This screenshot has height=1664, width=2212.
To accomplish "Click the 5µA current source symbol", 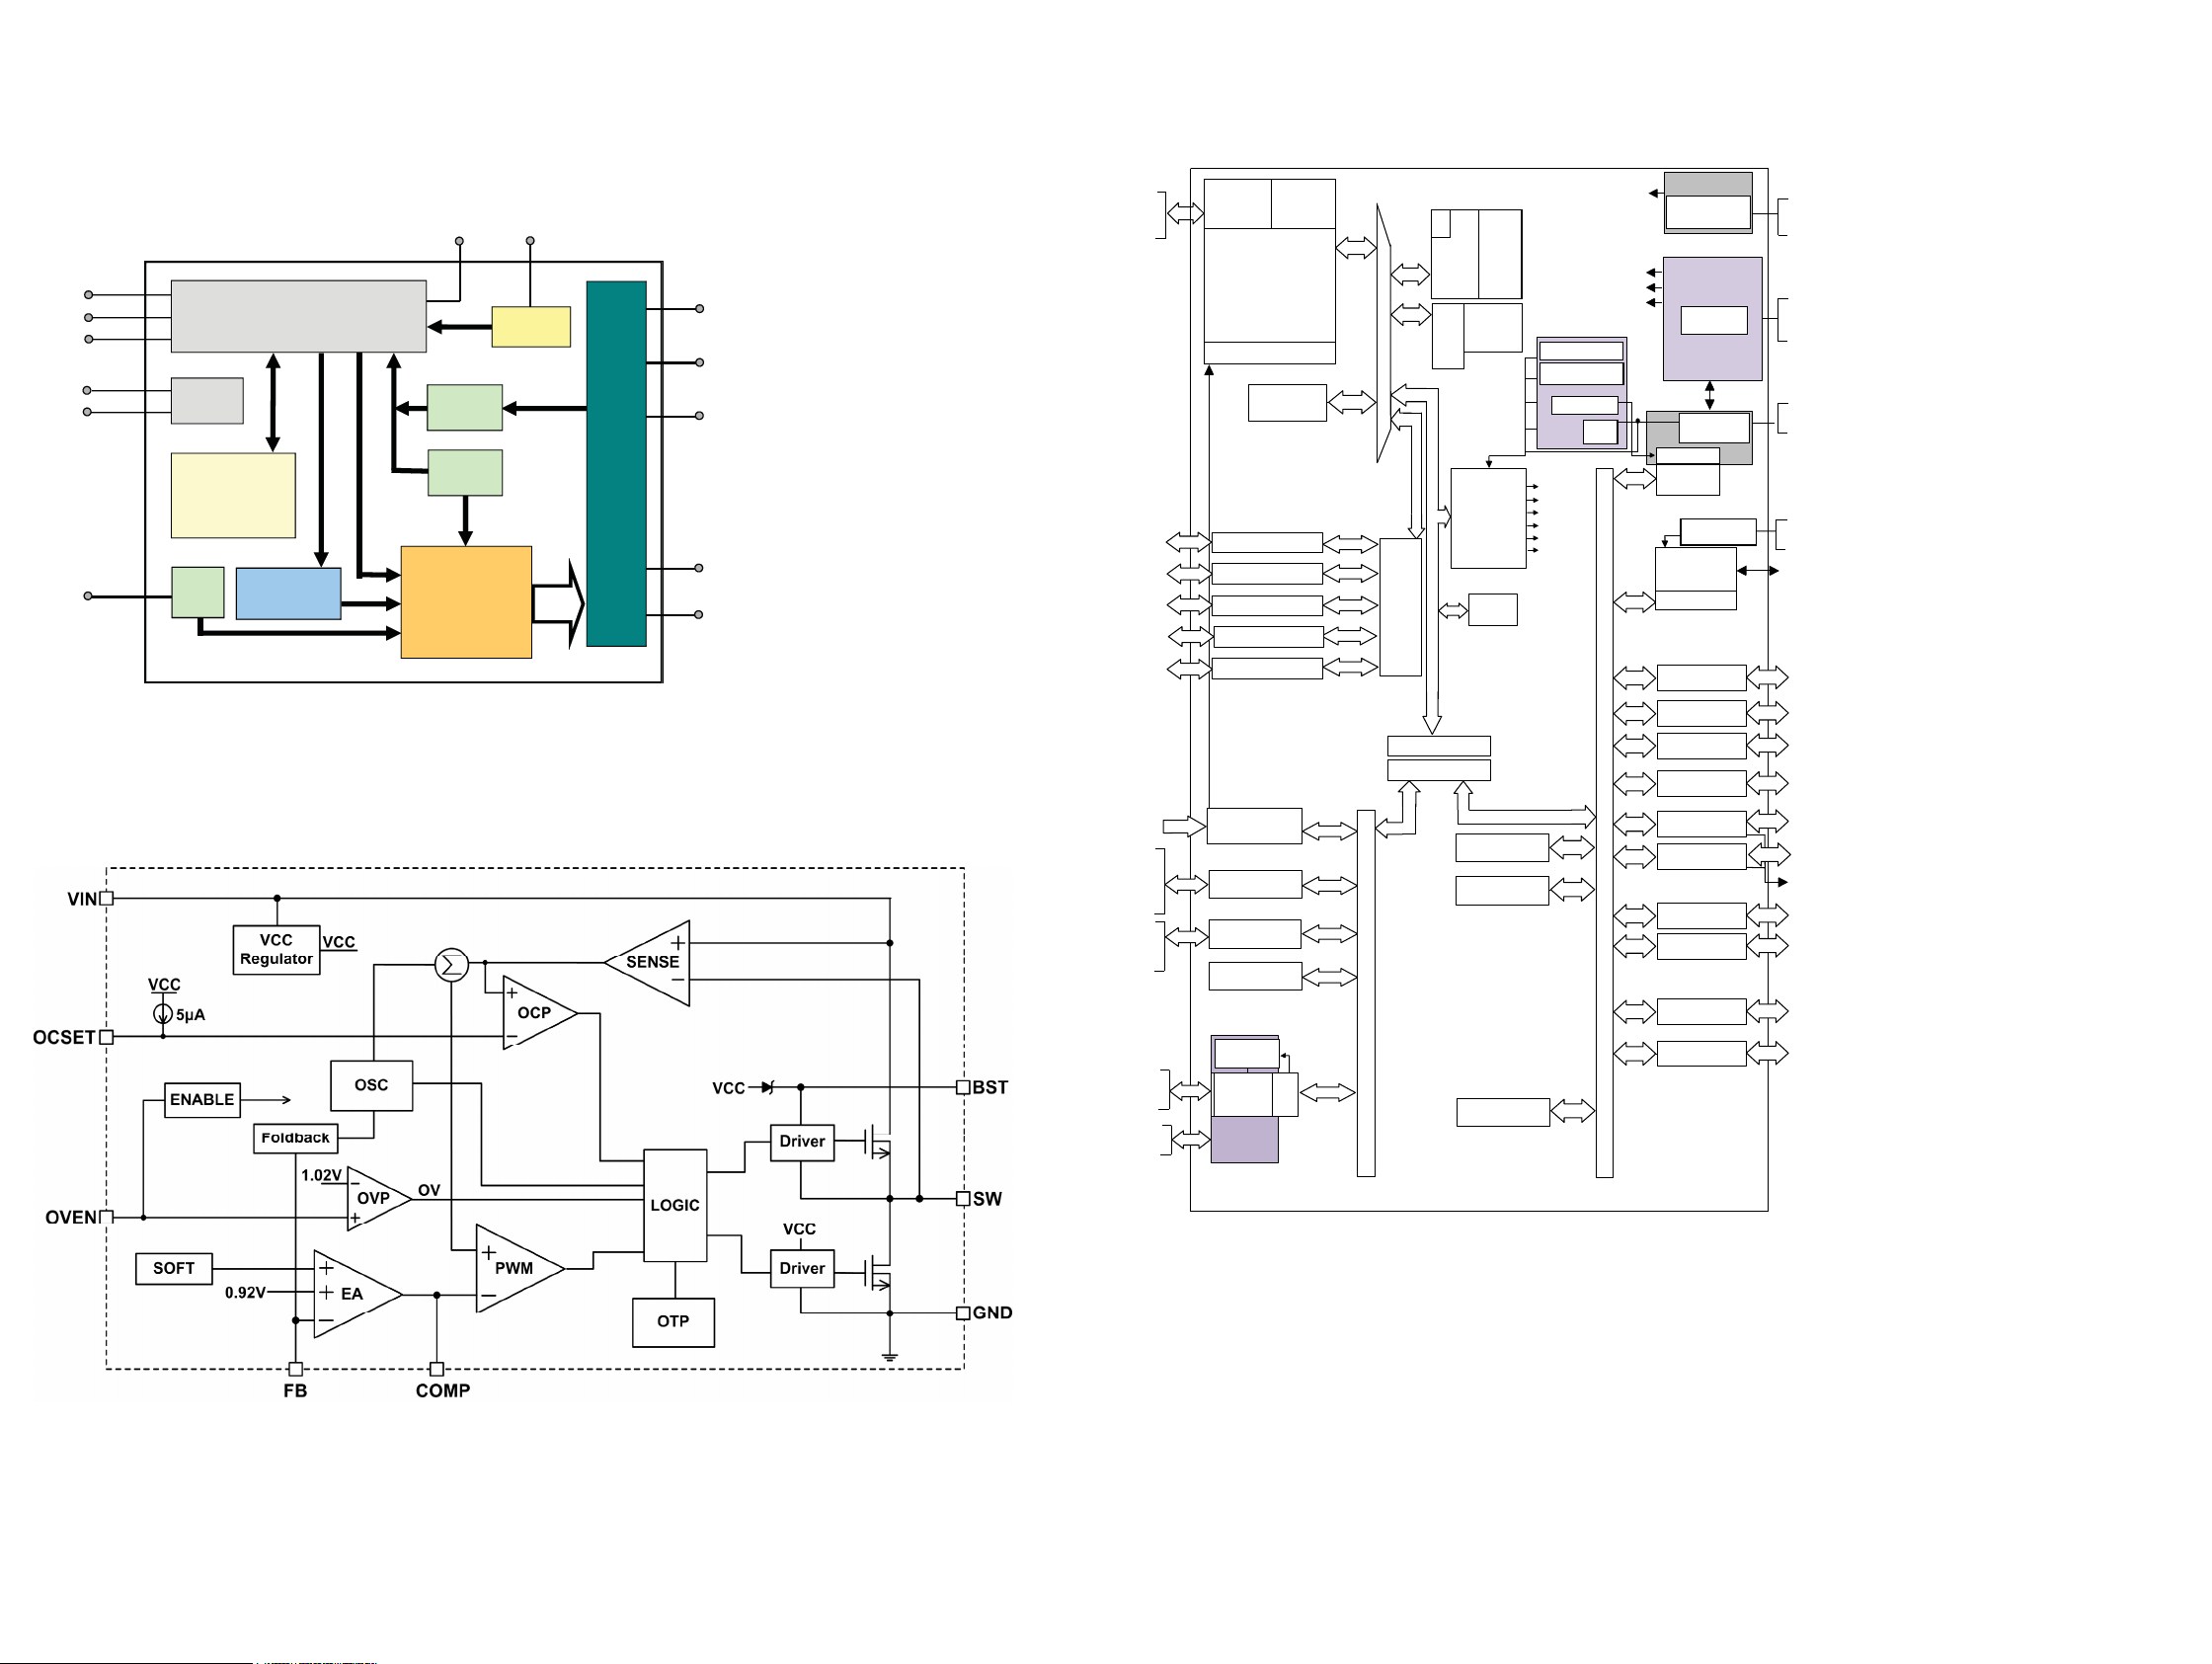I will [x=163, y=1014].
